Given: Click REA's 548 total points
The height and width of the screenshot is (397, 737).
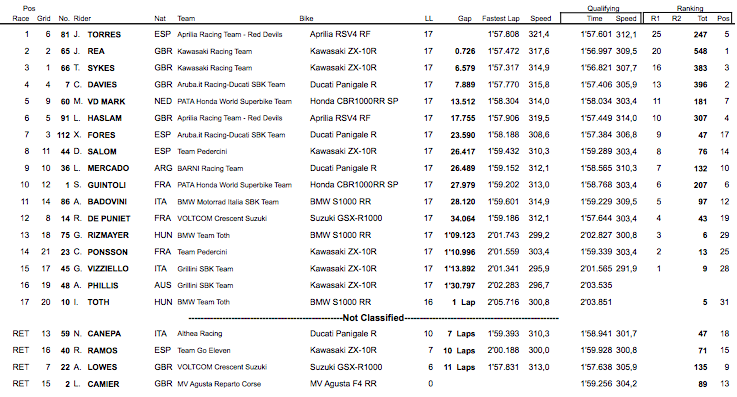Looking at the screenshot, I should click(700, 51).
